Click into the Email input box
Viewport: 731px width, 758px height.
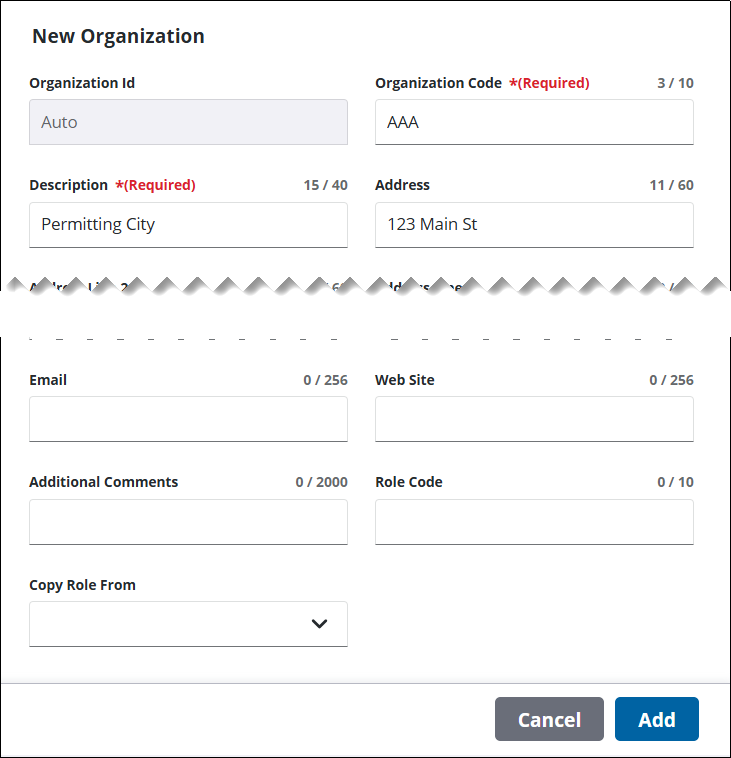point(188,419)
